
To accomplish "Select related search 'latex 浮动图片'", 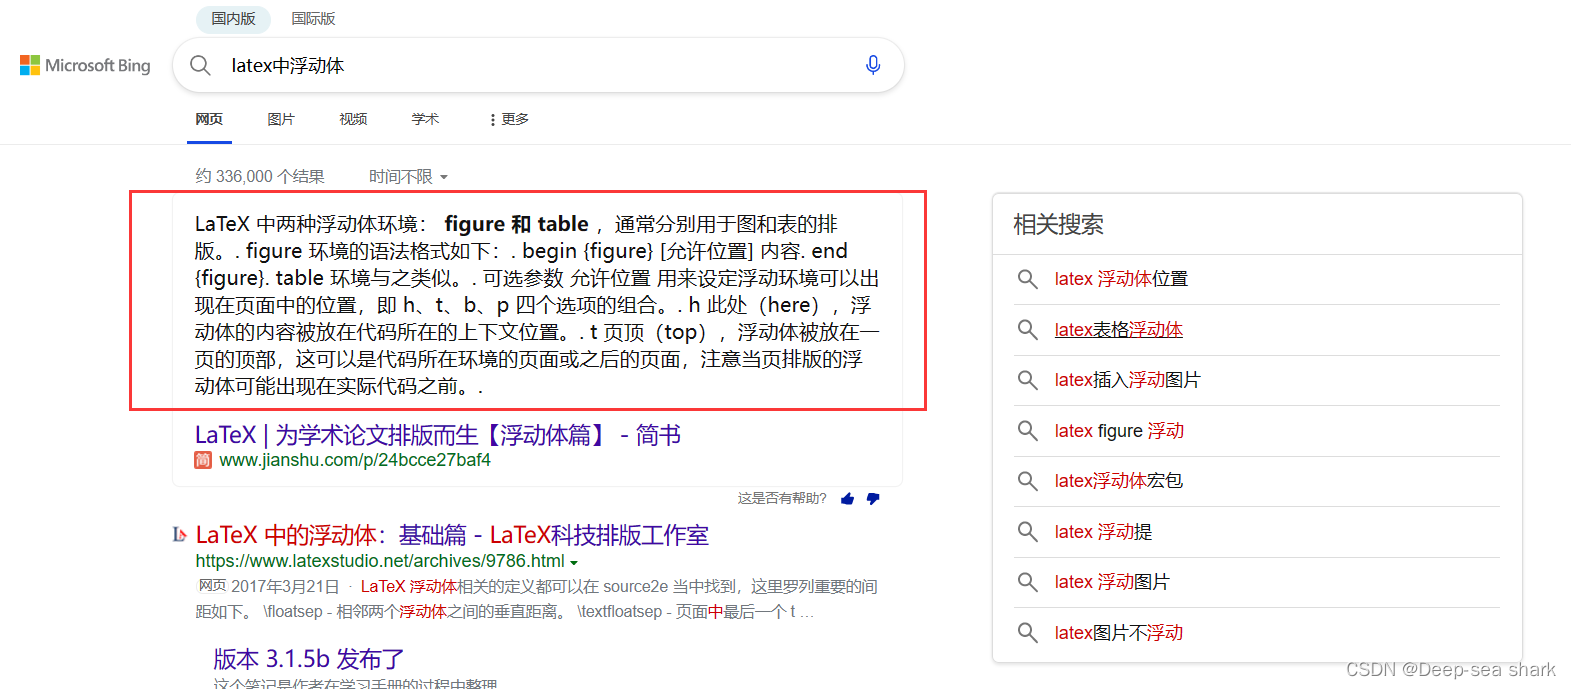I will click(1112, 582).
